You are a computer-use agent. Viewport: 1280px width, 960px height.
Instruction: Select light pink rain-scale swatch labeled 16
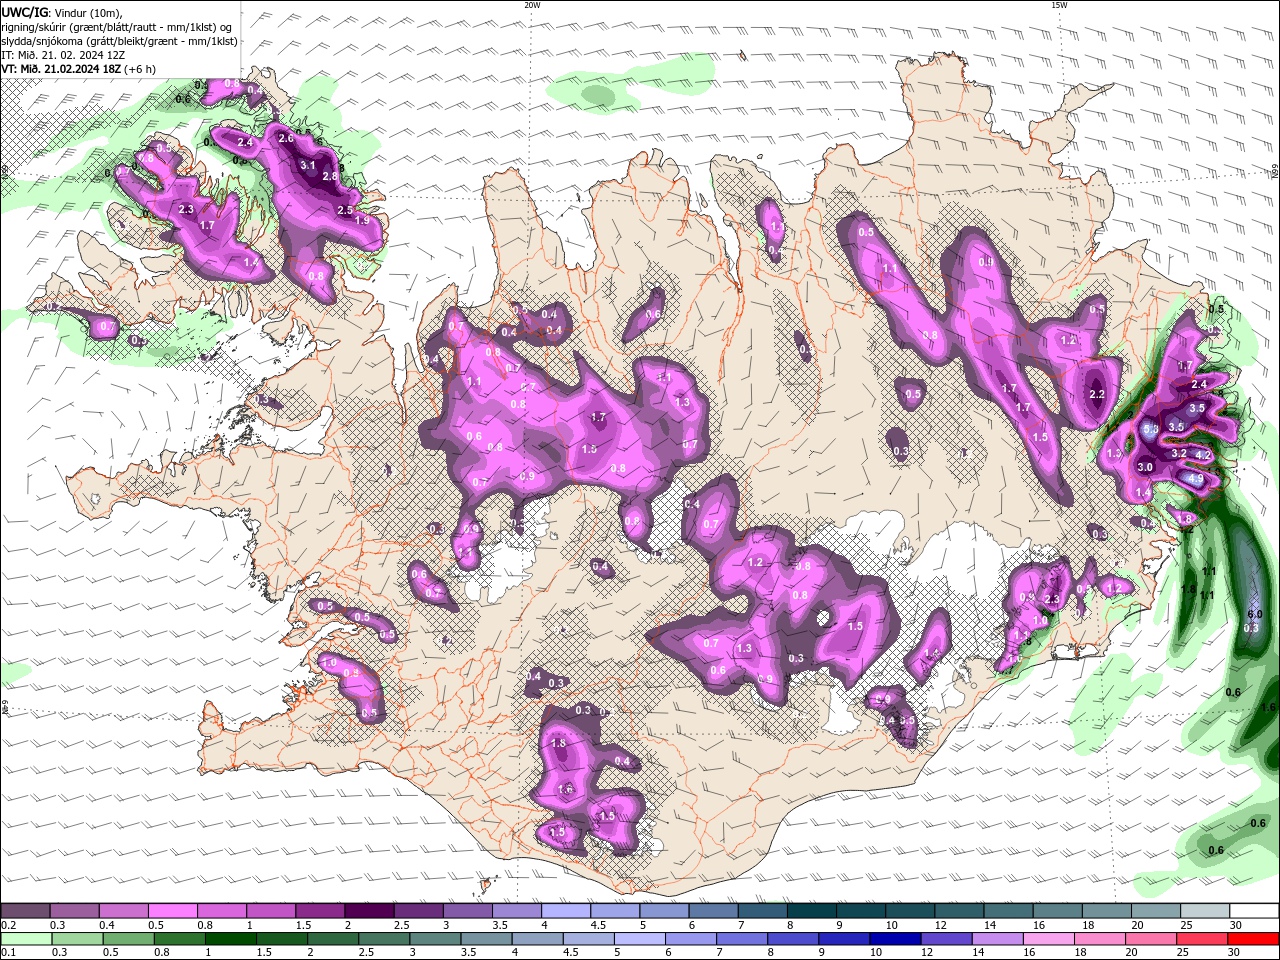coord(1047,940)
